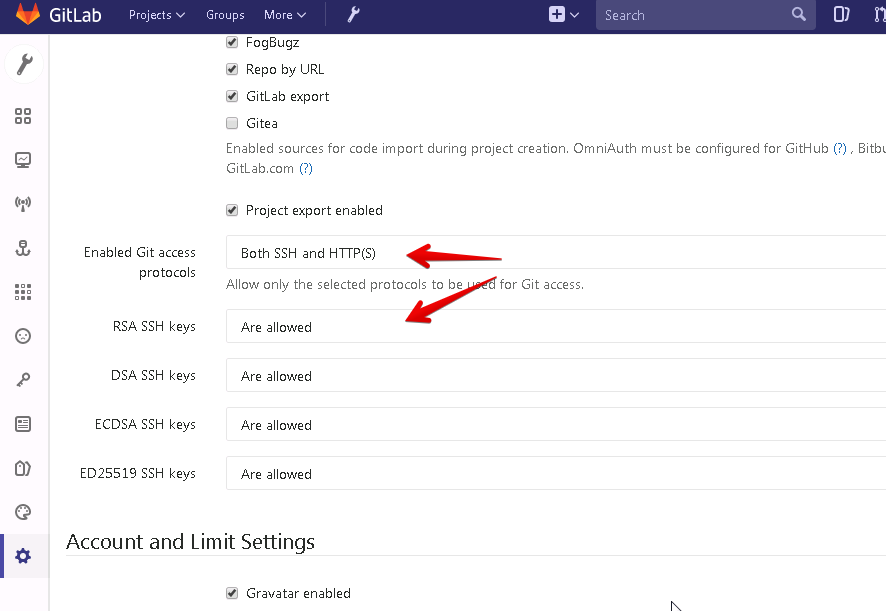
Task: Open the Service Templates icon in sidebar
Action: [x=23, y=424]
